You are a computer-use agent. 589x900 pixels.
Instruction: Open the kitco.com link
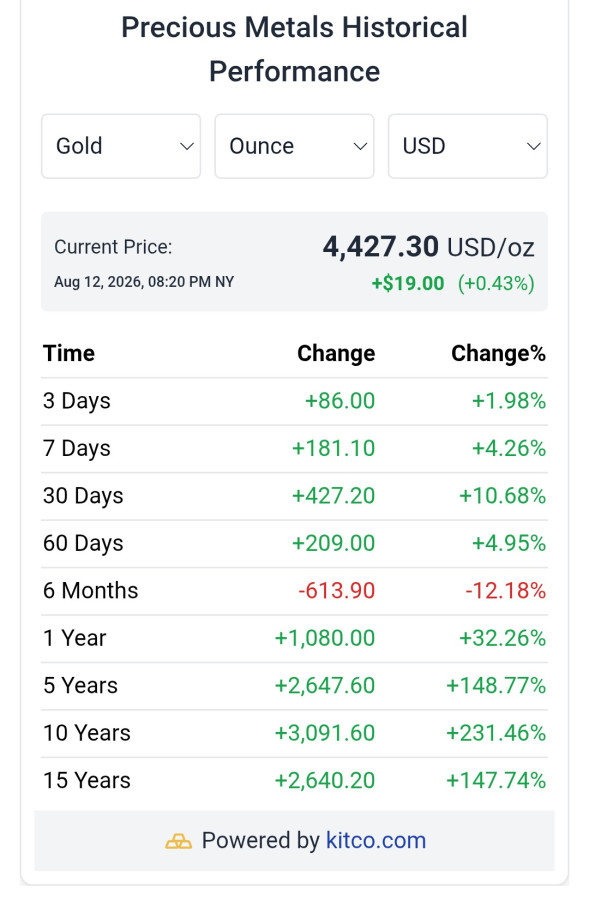[376, 841]
